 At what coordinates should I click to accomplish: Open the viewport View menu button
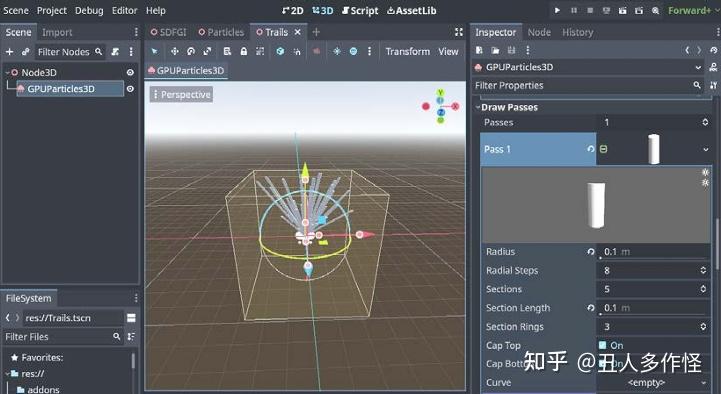click(448, 51)
